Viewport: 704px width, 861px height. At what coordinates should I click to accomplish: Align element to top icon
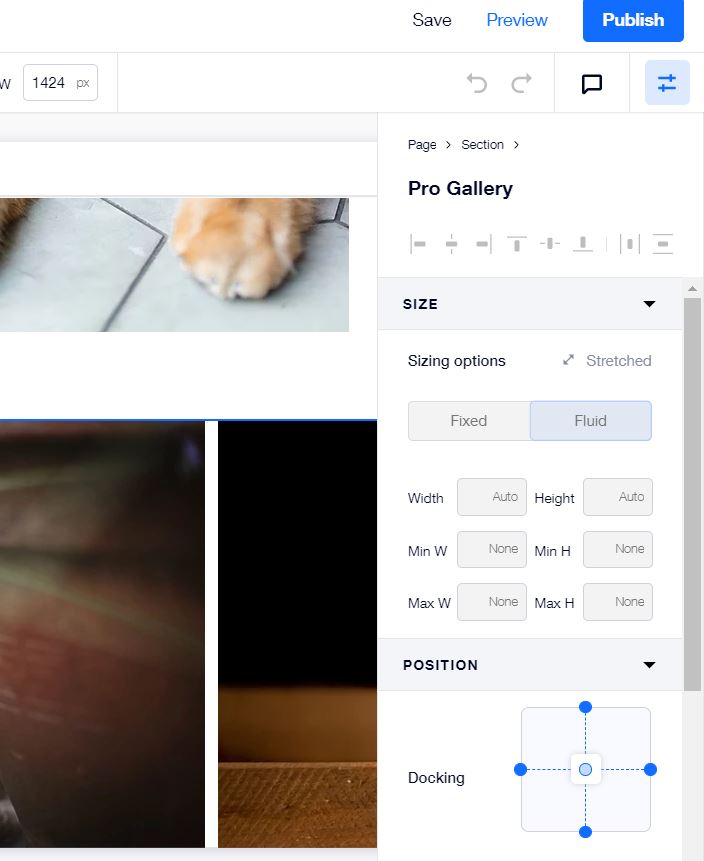(x=517, y=244)
